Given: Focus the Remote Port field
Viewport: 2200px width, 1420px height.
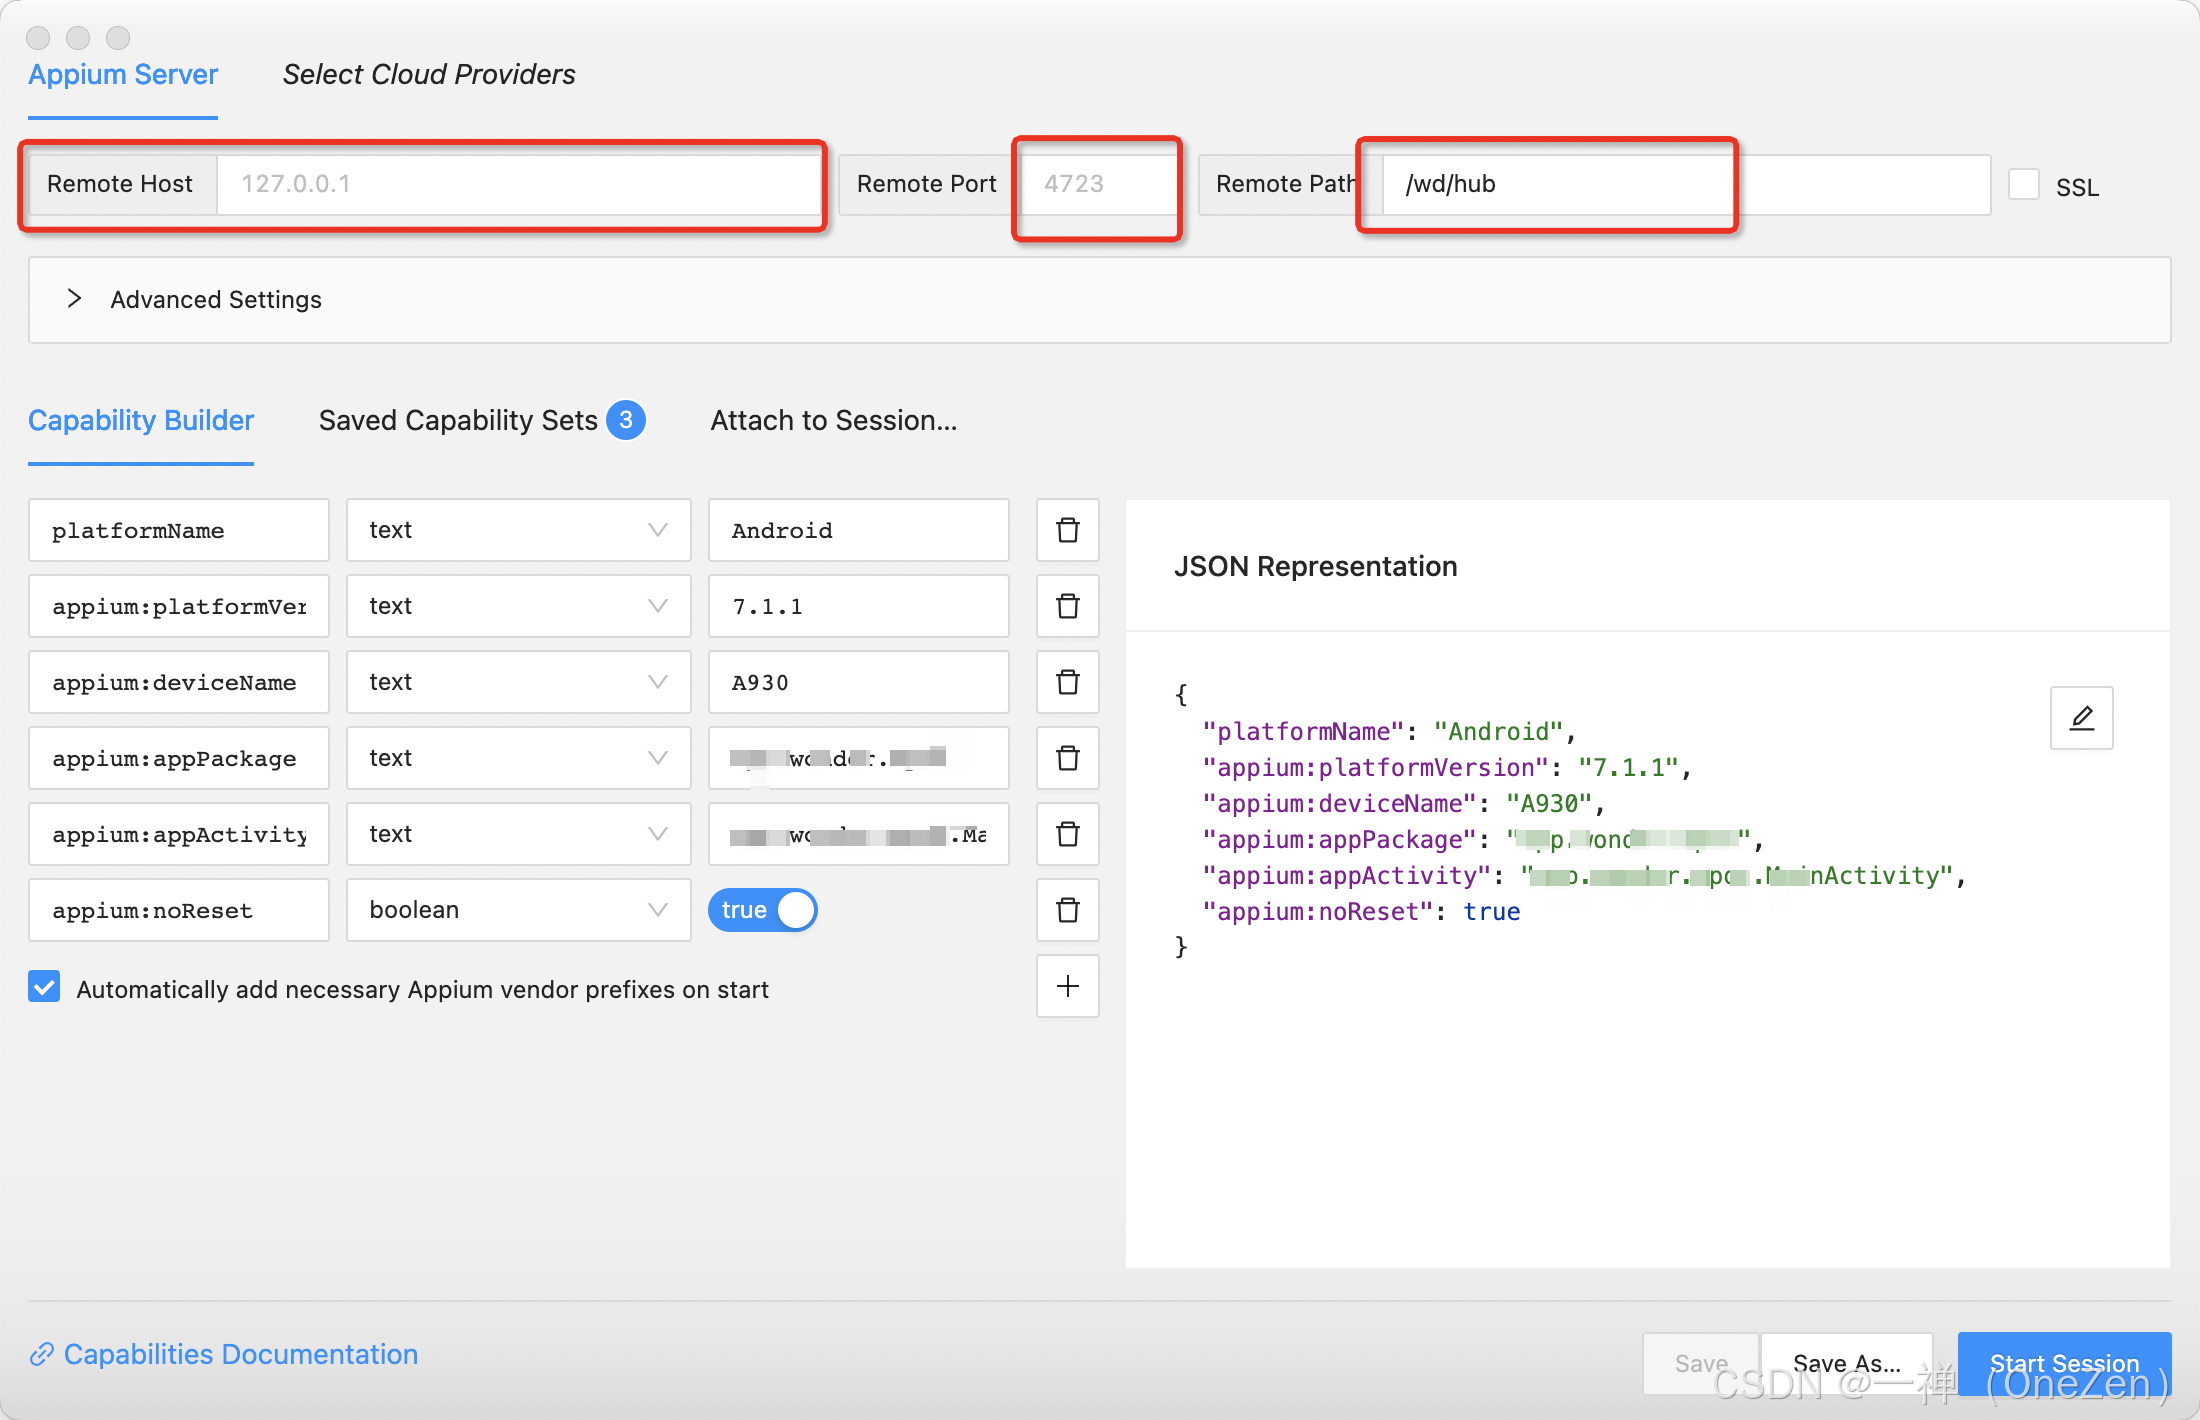Looking at the screenshot, I should pyautogui.click(x=1098, y=184).
